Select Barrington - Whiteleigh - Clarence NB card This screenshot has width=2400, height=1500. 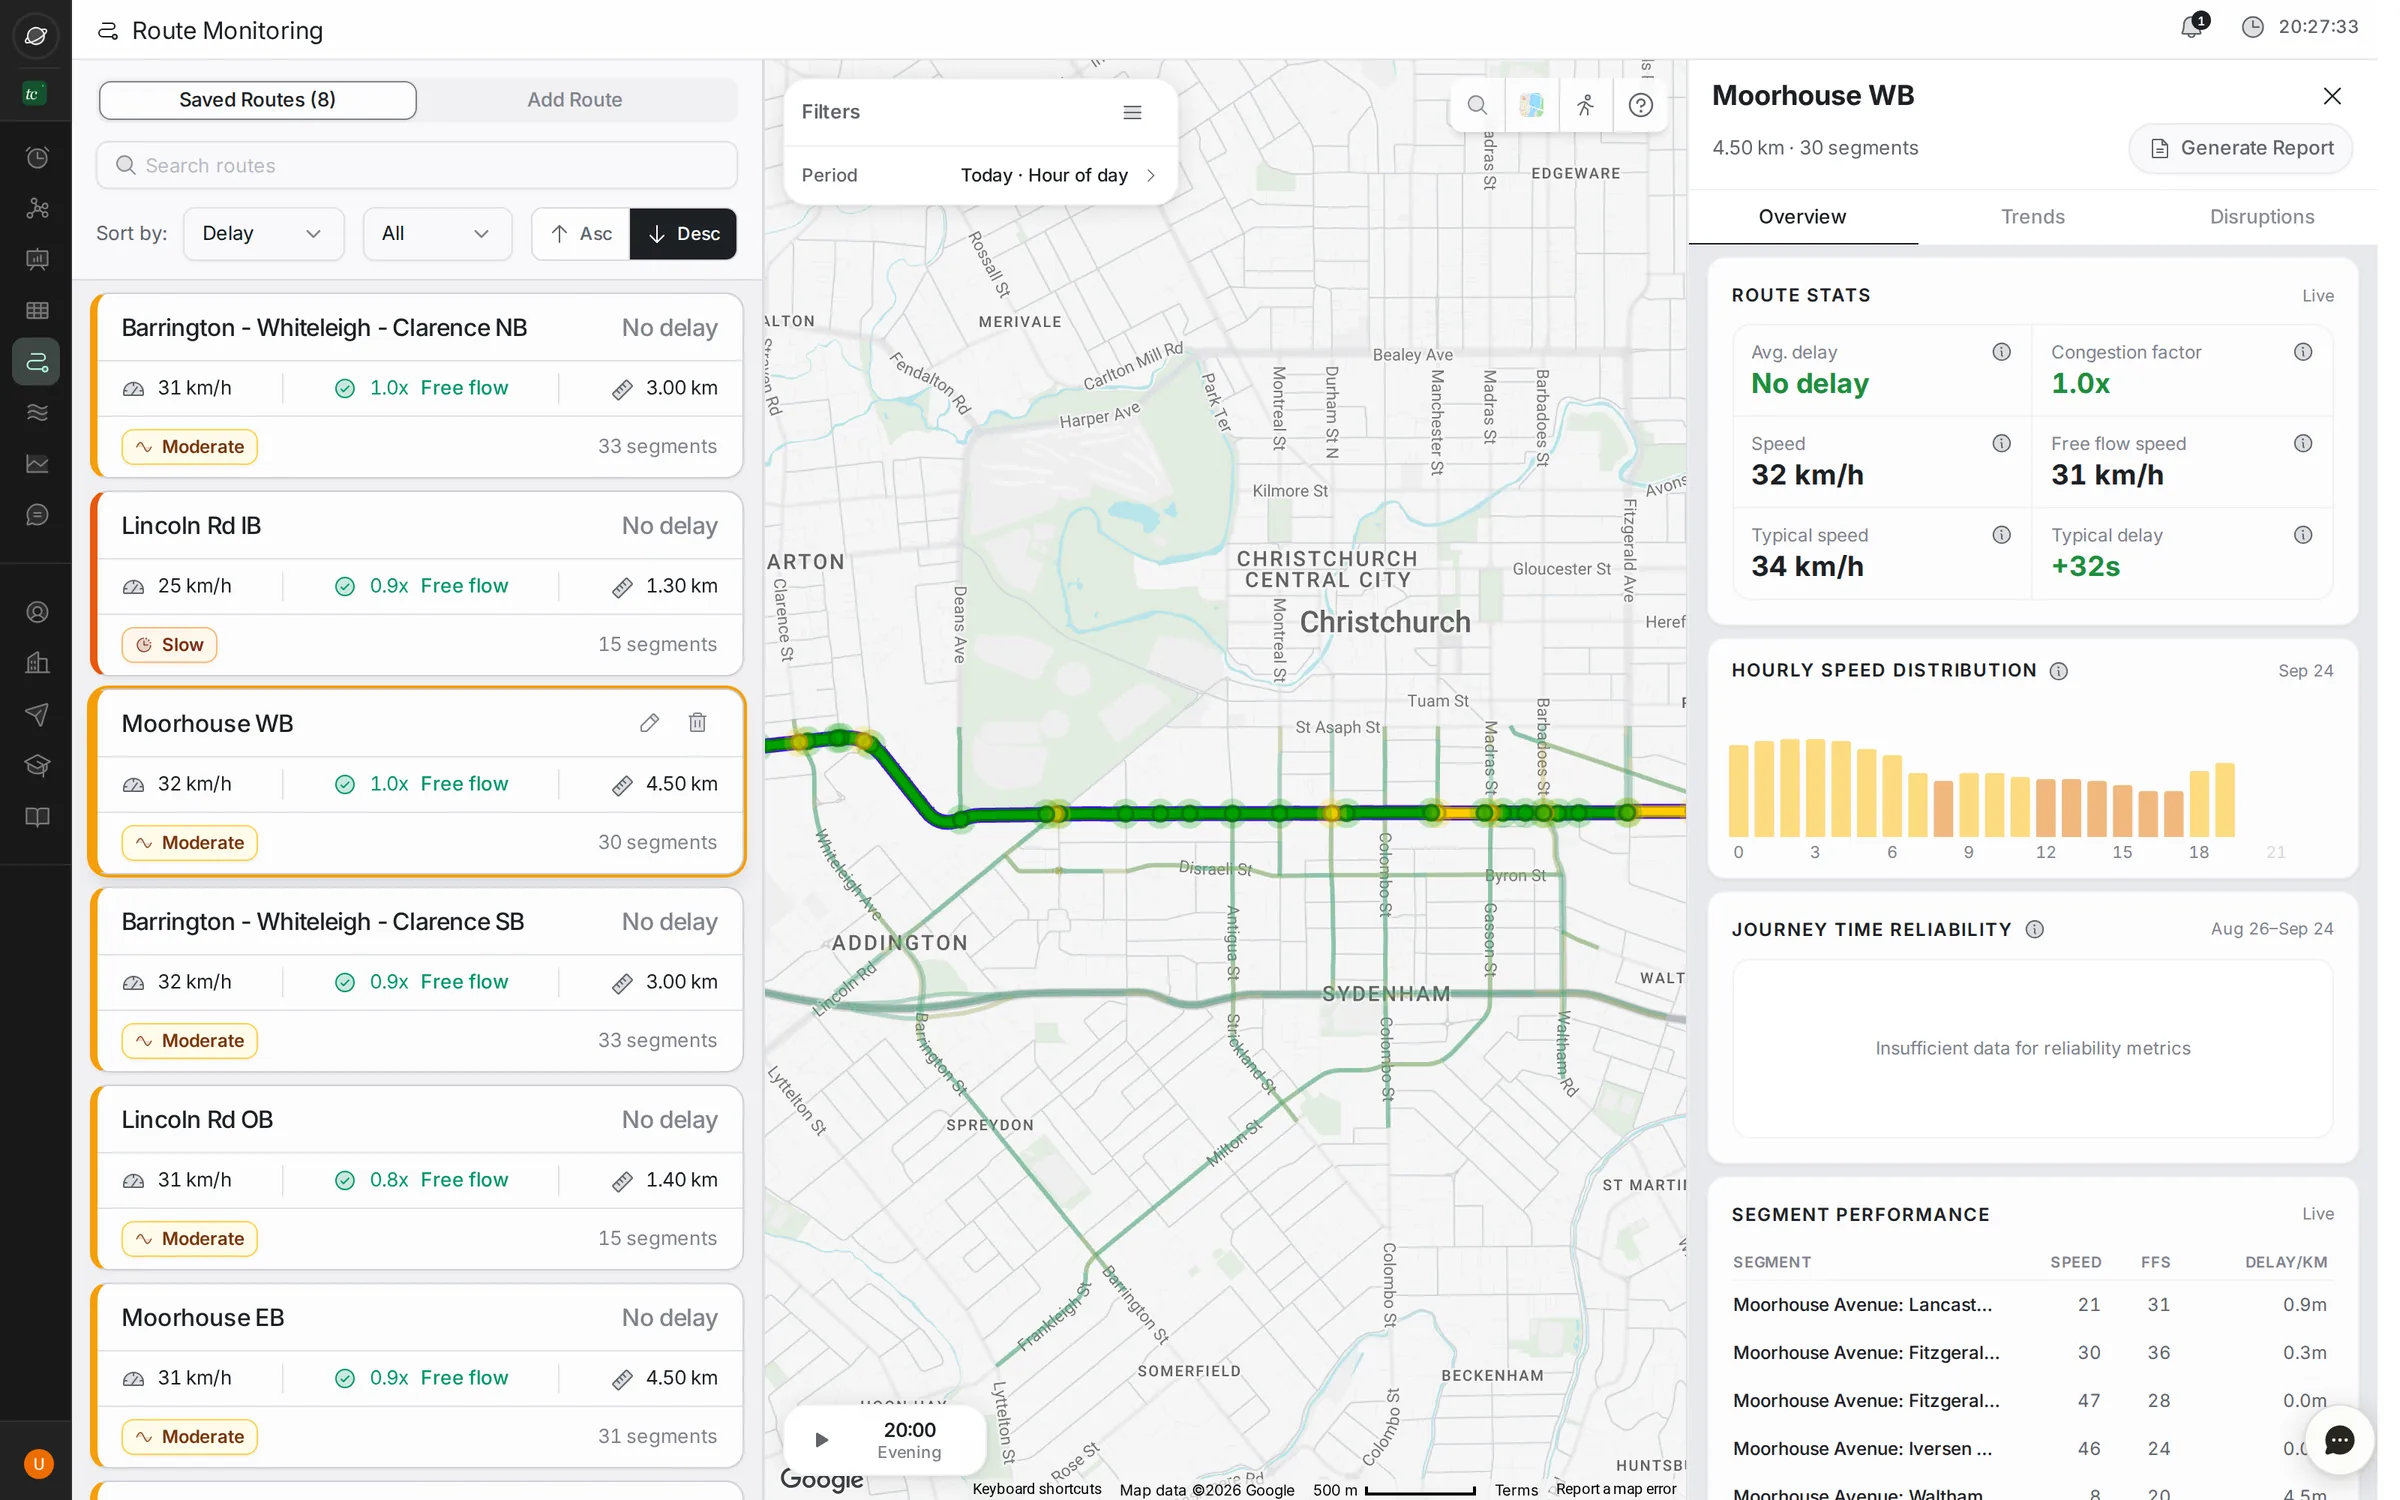coord(417,385)
